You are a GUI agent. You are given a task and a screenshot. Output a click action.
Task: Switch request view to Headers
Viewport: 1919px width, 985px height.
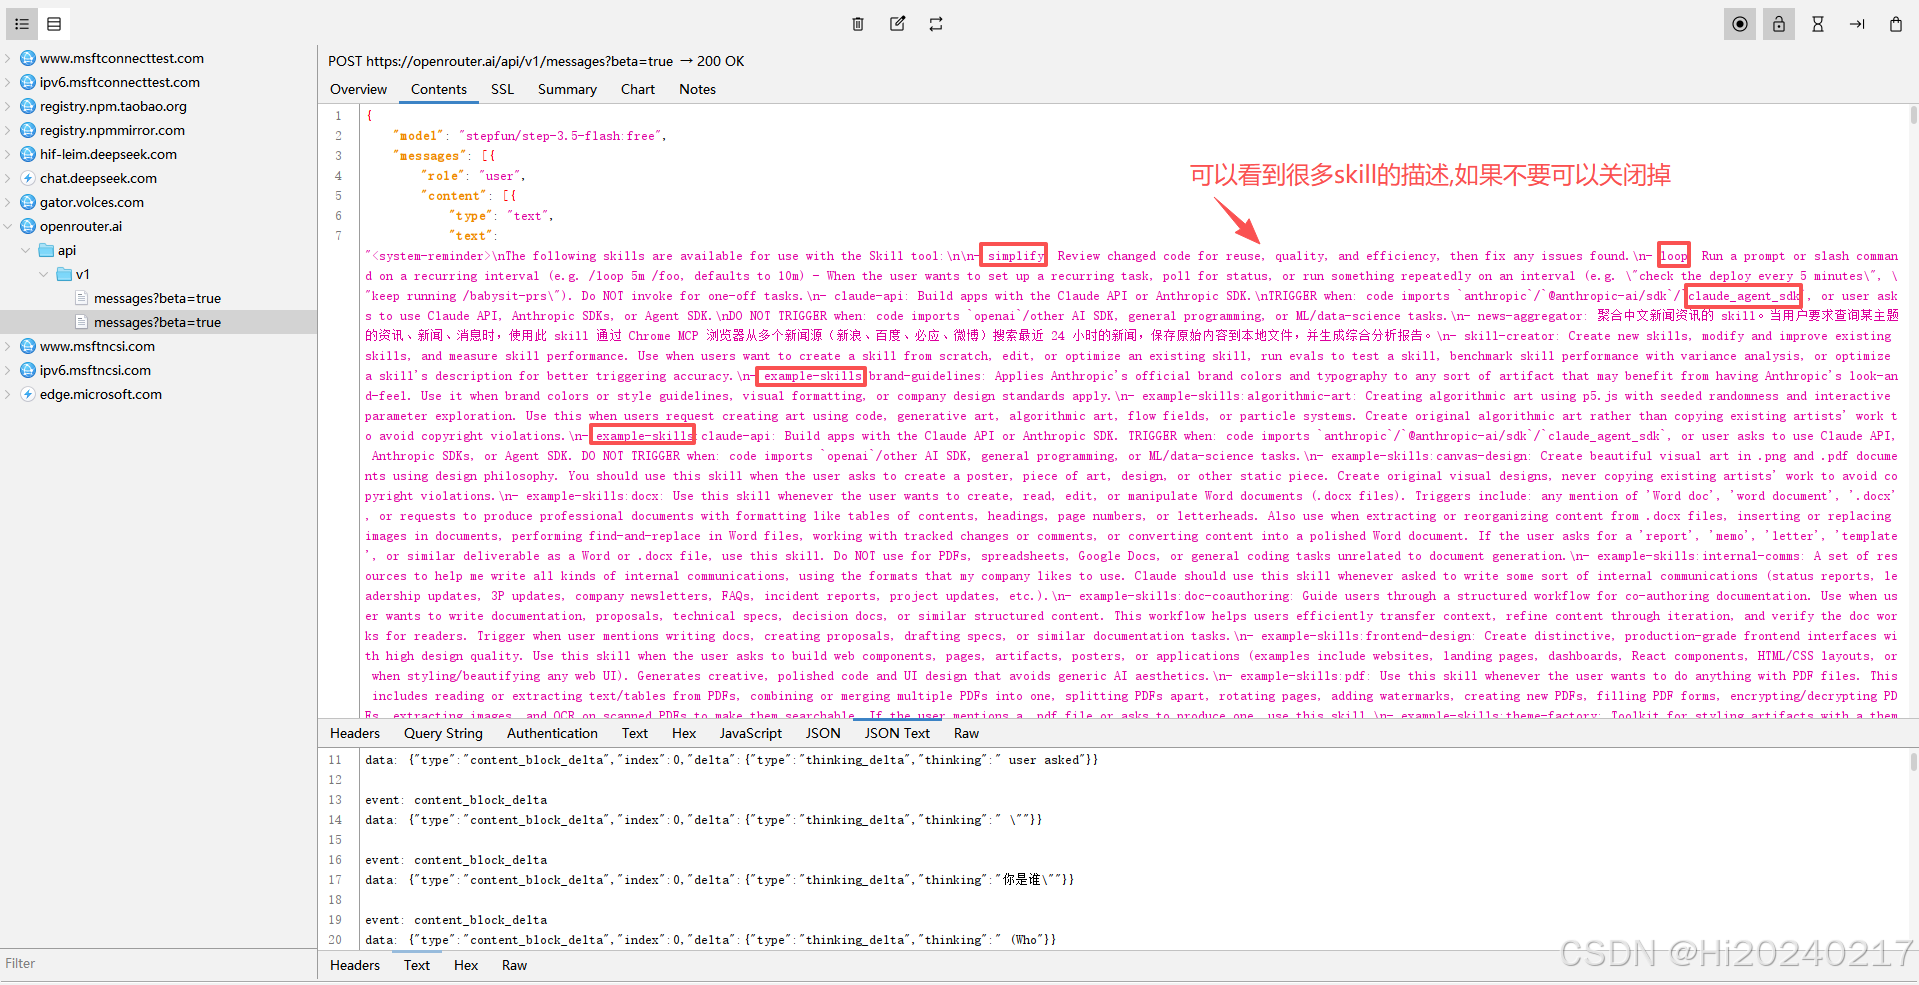355,733
